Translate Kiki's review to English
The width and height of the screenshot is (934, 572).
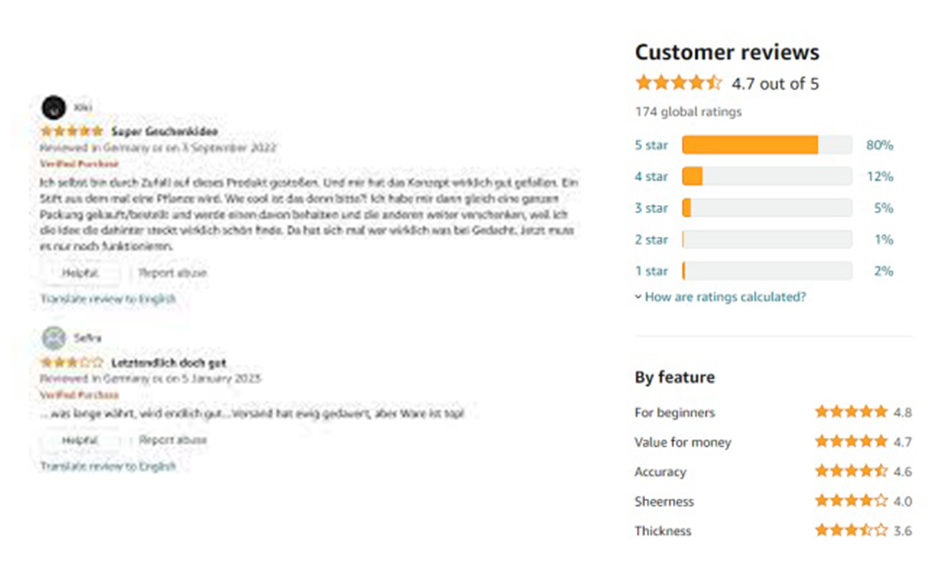[108, 299]
